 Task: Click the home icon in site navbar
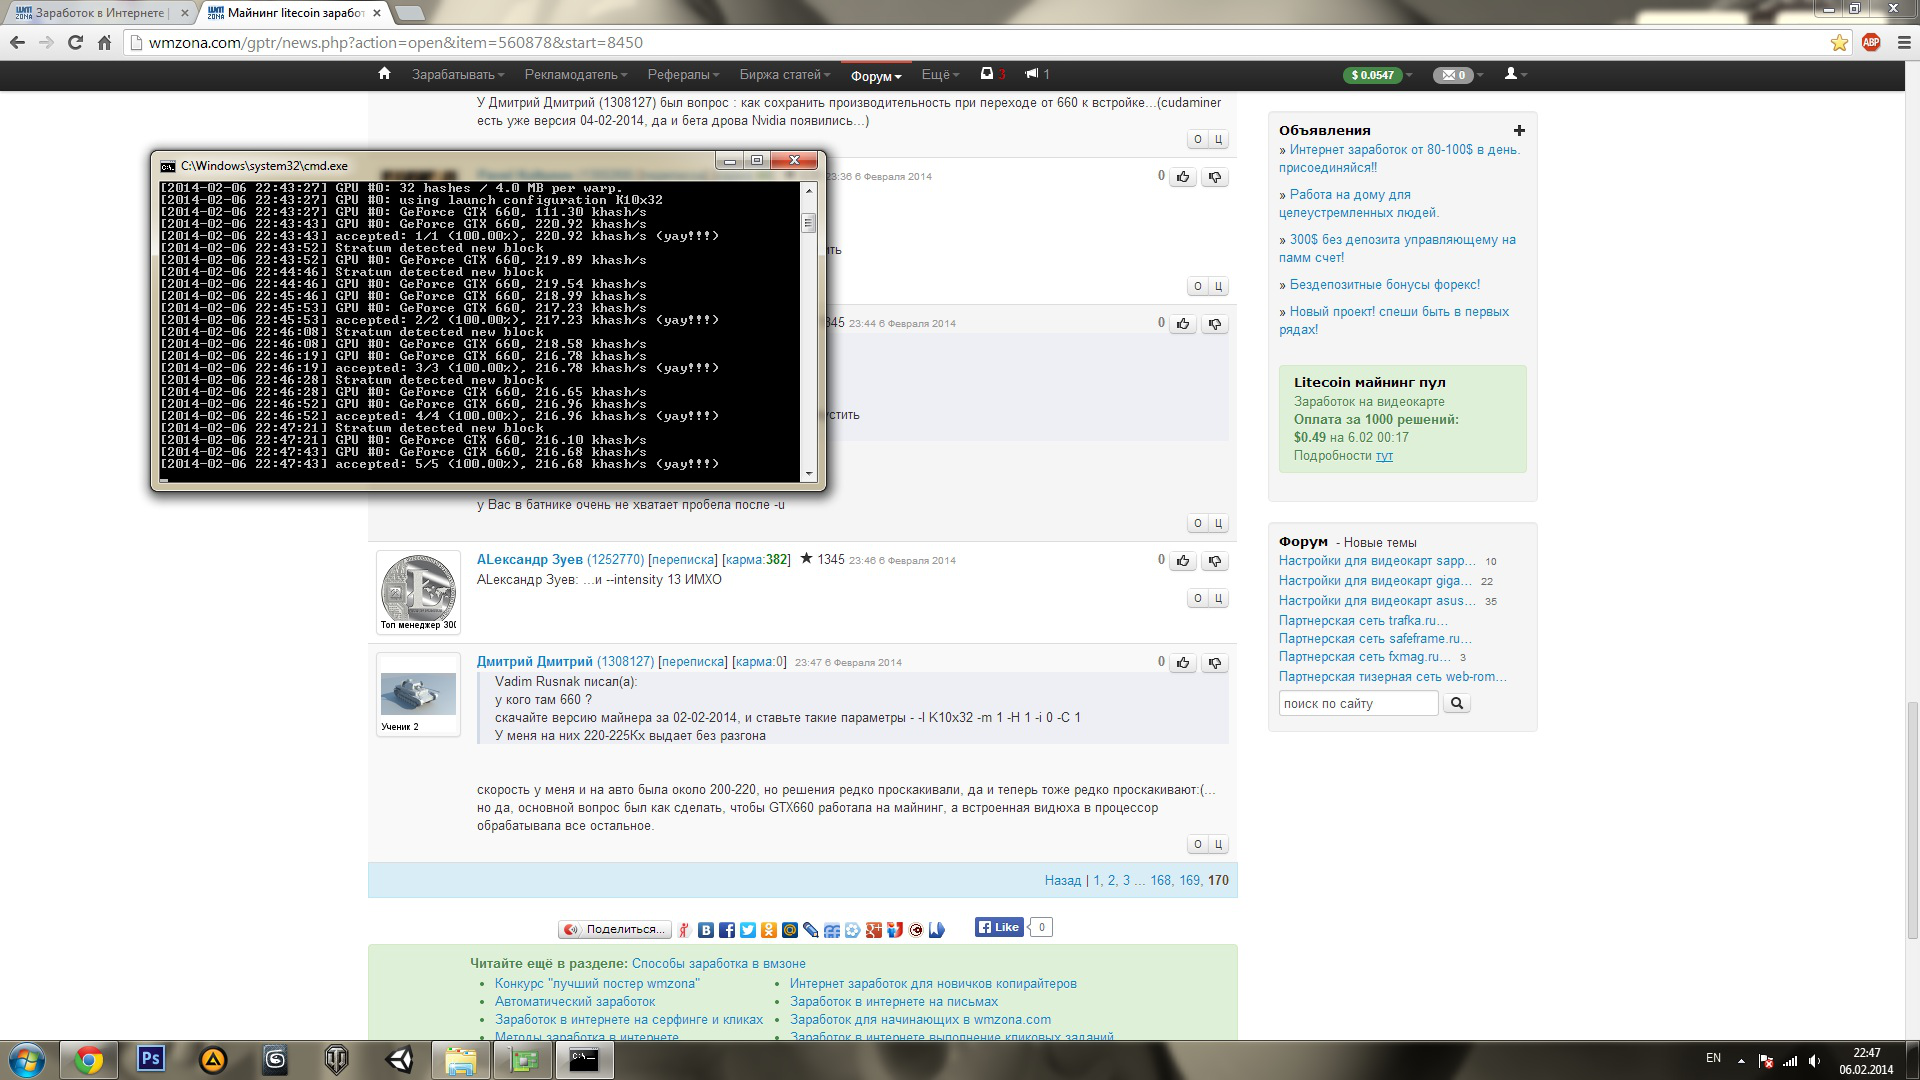click(x=384, y=74)
